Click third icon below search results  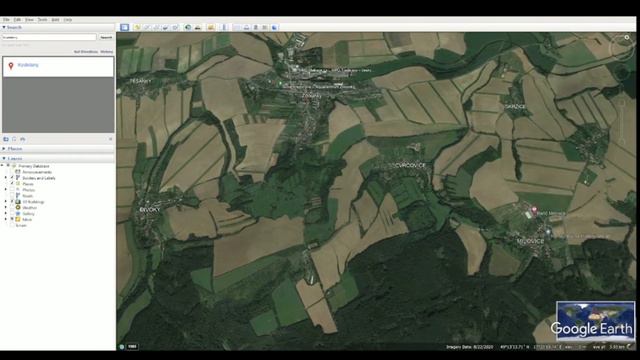(x=23, y=139)
